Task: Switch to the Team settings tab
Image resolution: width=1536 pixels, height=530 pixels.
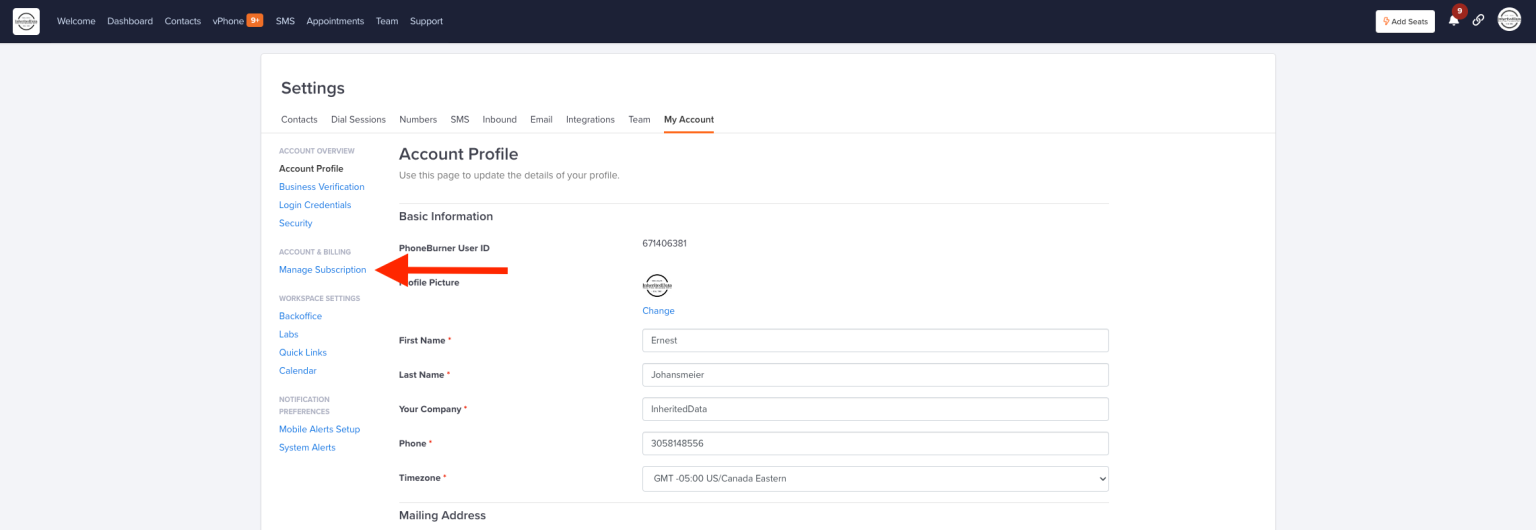Action: click(639, 119)
